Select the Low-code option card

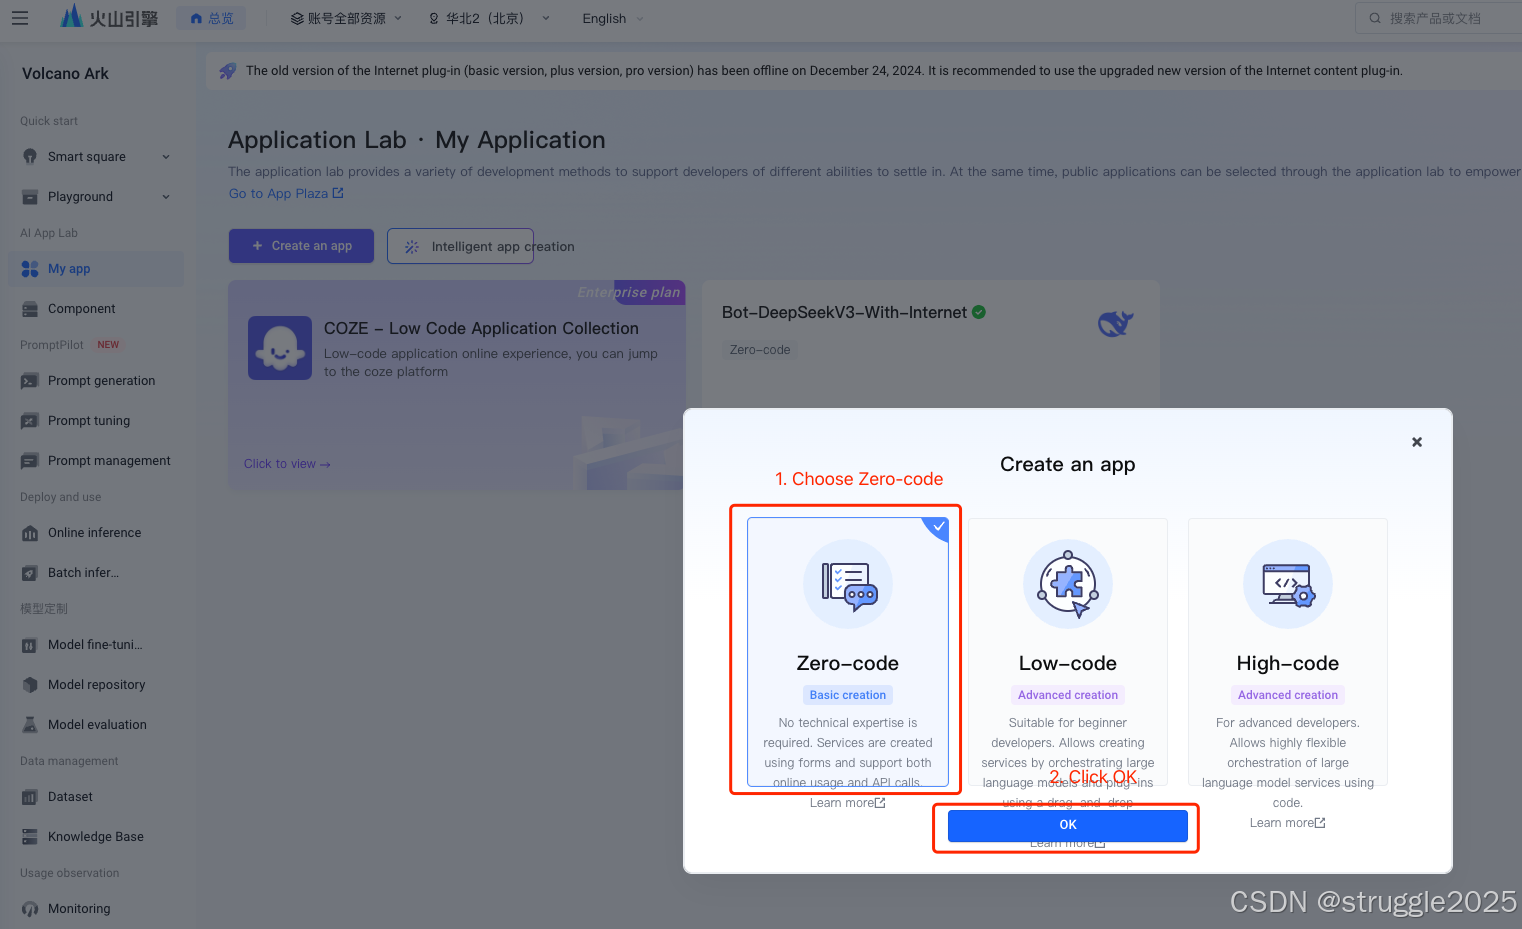1068,652
